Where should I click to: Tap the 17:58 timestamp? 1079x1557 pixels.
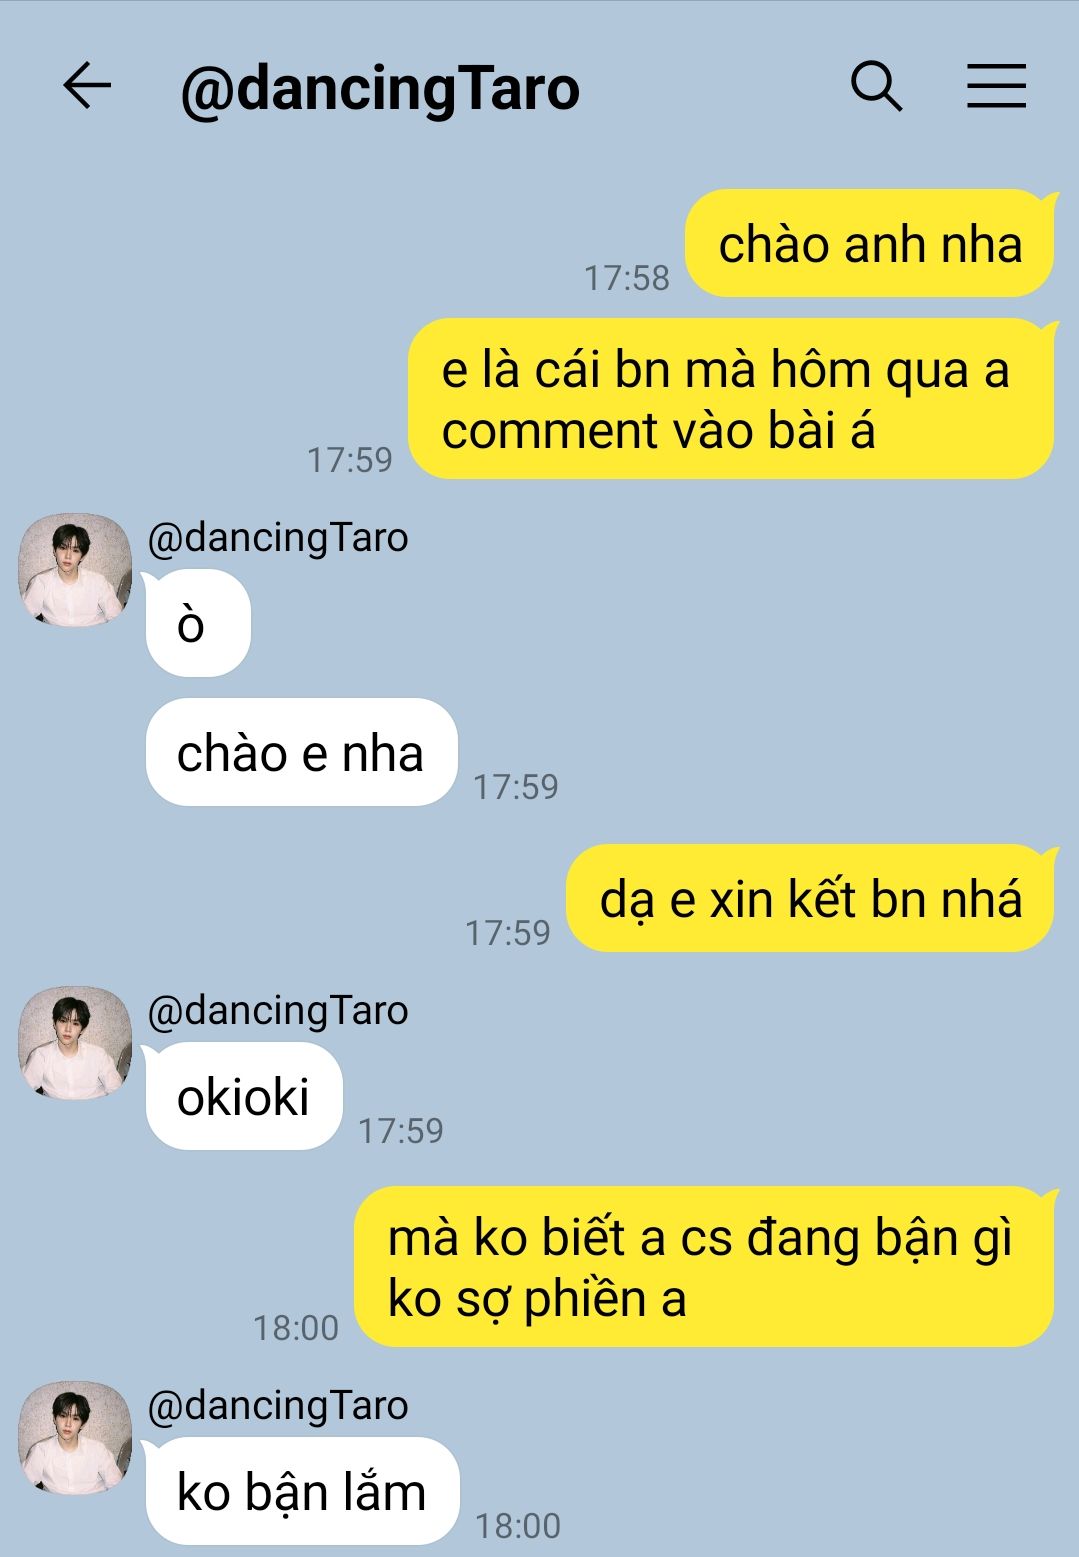click(627, 278)
